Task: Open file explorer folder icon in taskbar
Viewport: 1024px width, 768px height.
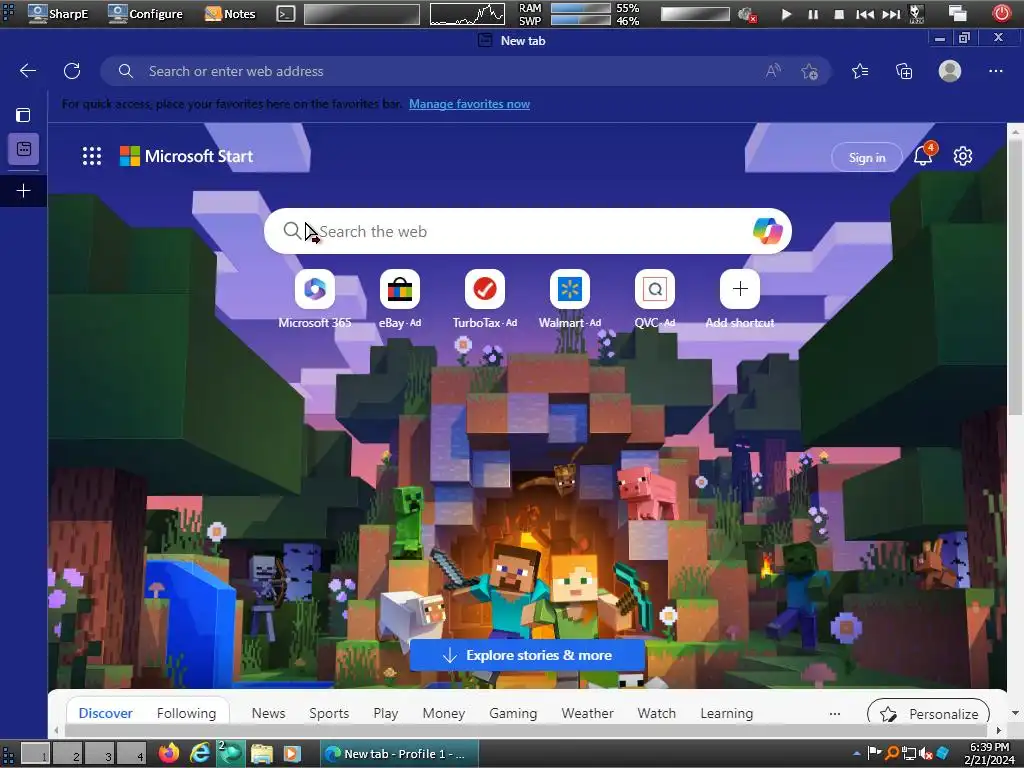Action: point(261,754)
